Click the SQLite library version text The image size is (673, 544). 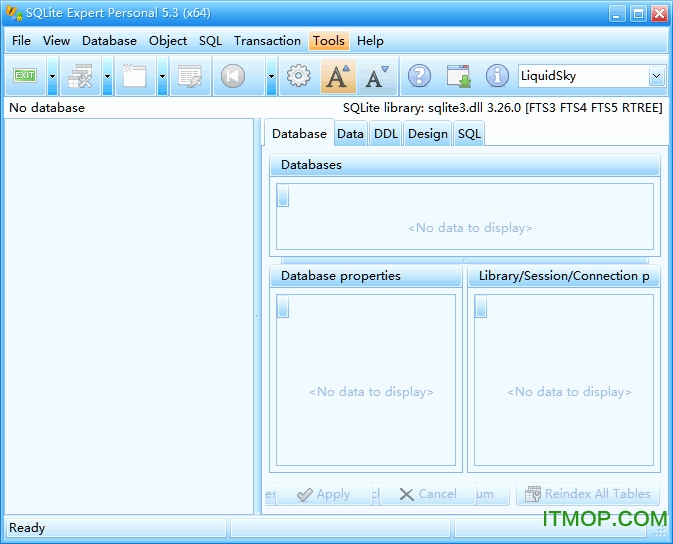tap(503, 108)
